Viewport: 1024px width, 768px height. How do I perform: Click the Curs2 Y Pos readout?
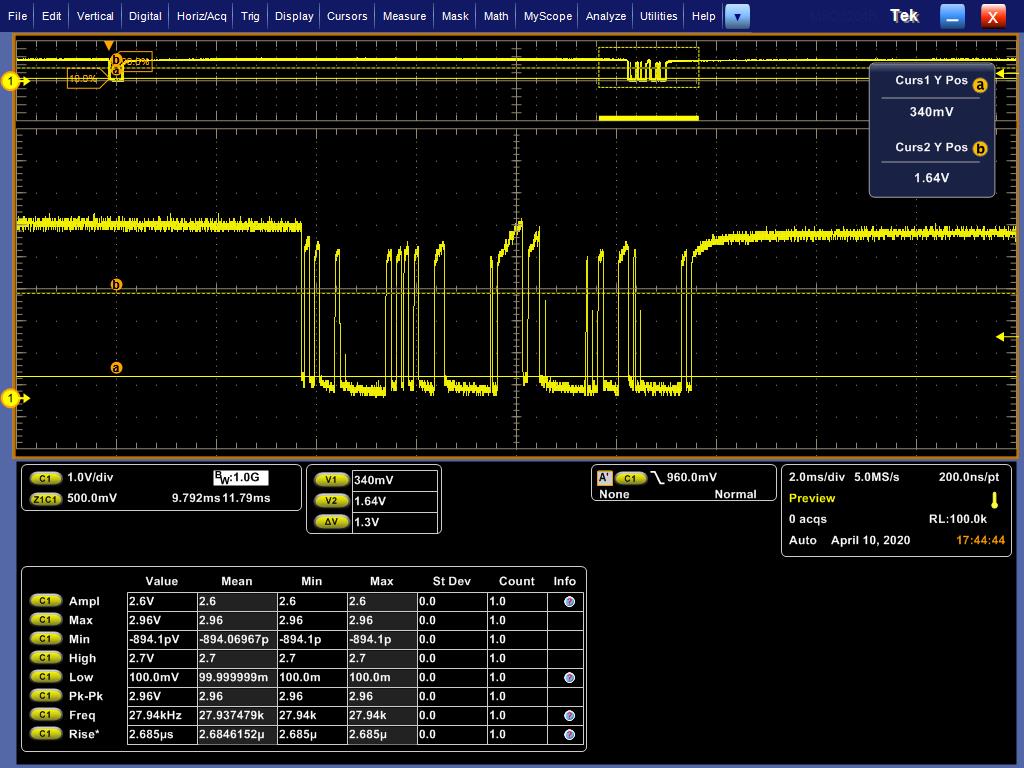click(x=931, y=178)
